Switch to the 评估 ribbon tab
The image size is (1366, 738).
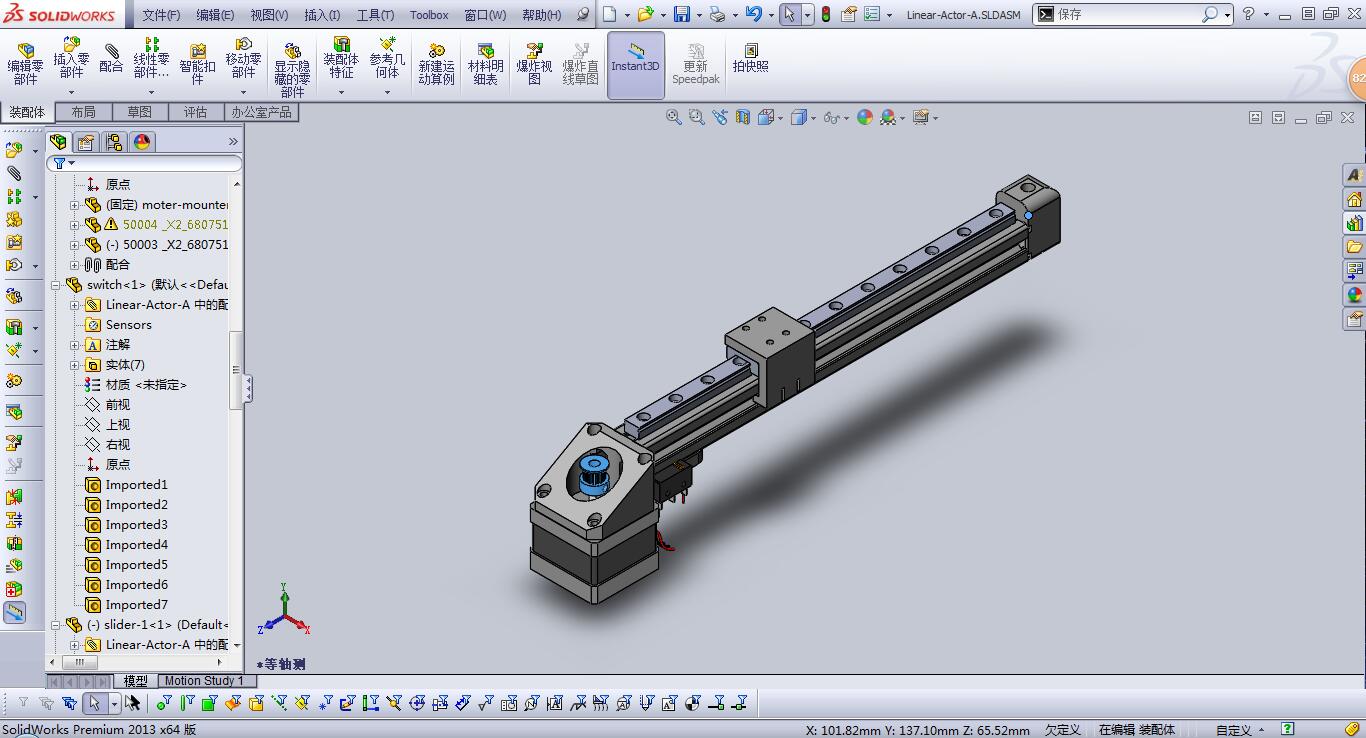pyautogui.click(x=196, y=112)
